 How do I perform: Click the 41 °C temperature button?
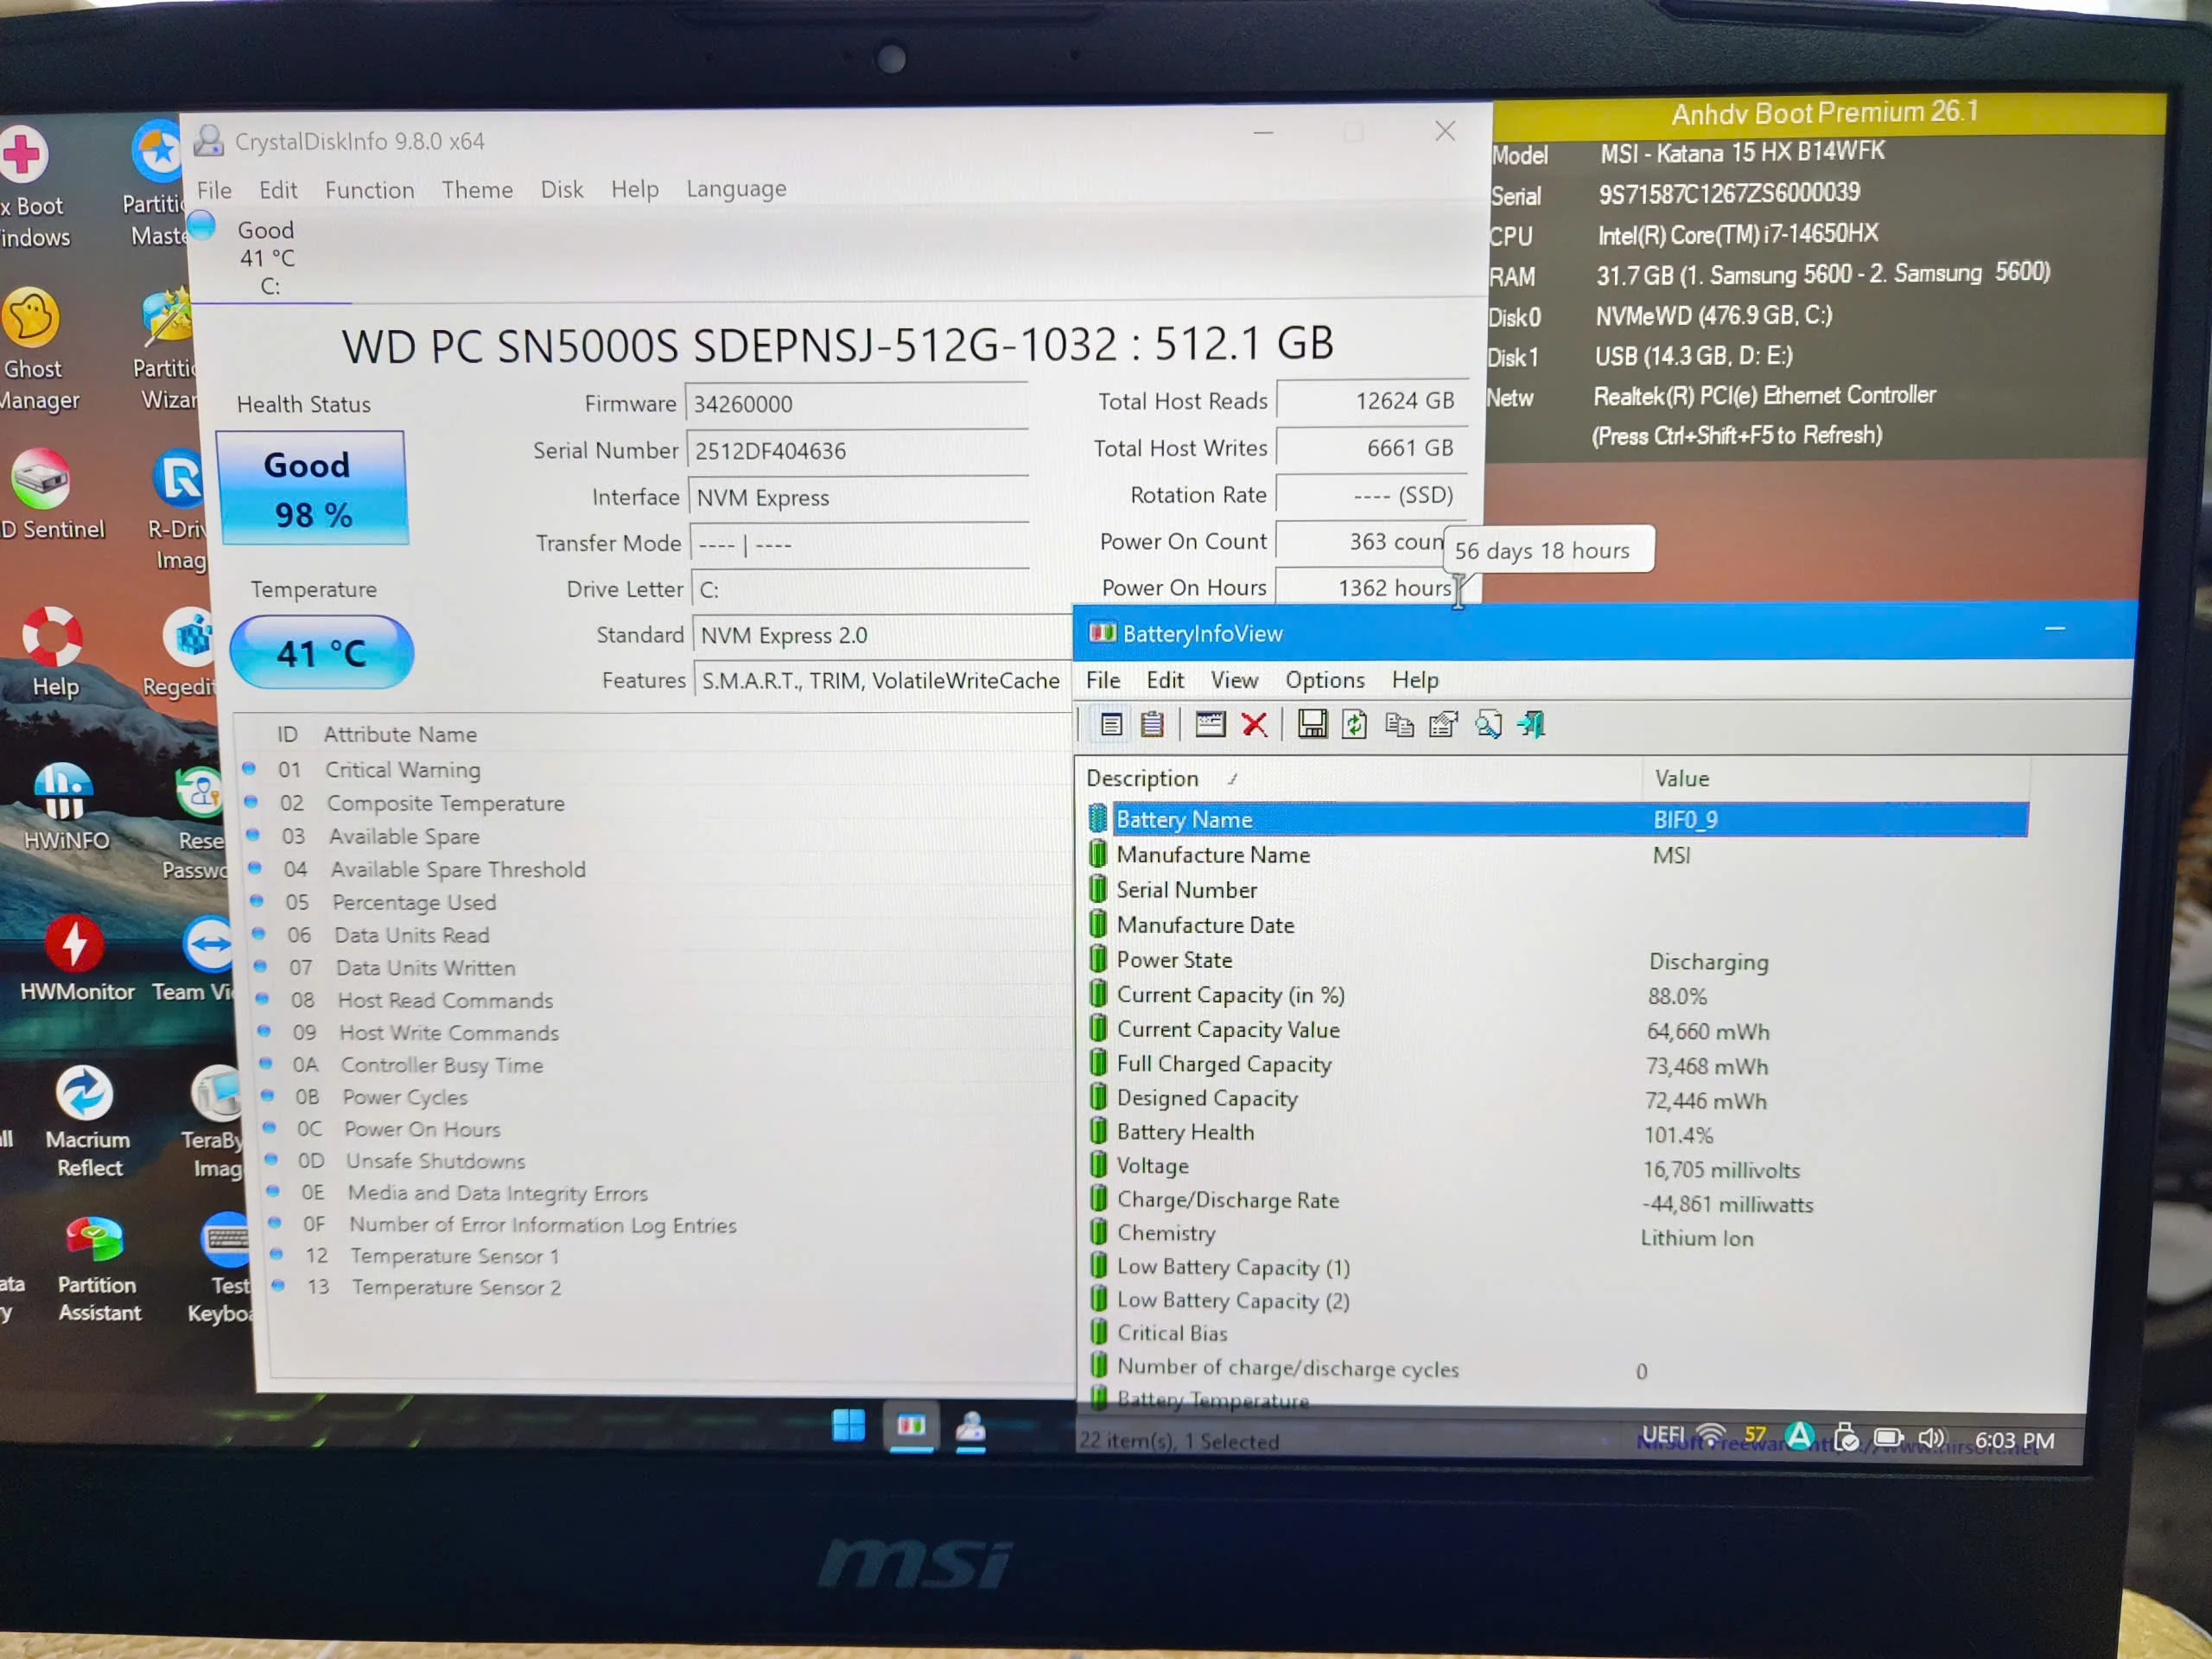click(321, 653)
